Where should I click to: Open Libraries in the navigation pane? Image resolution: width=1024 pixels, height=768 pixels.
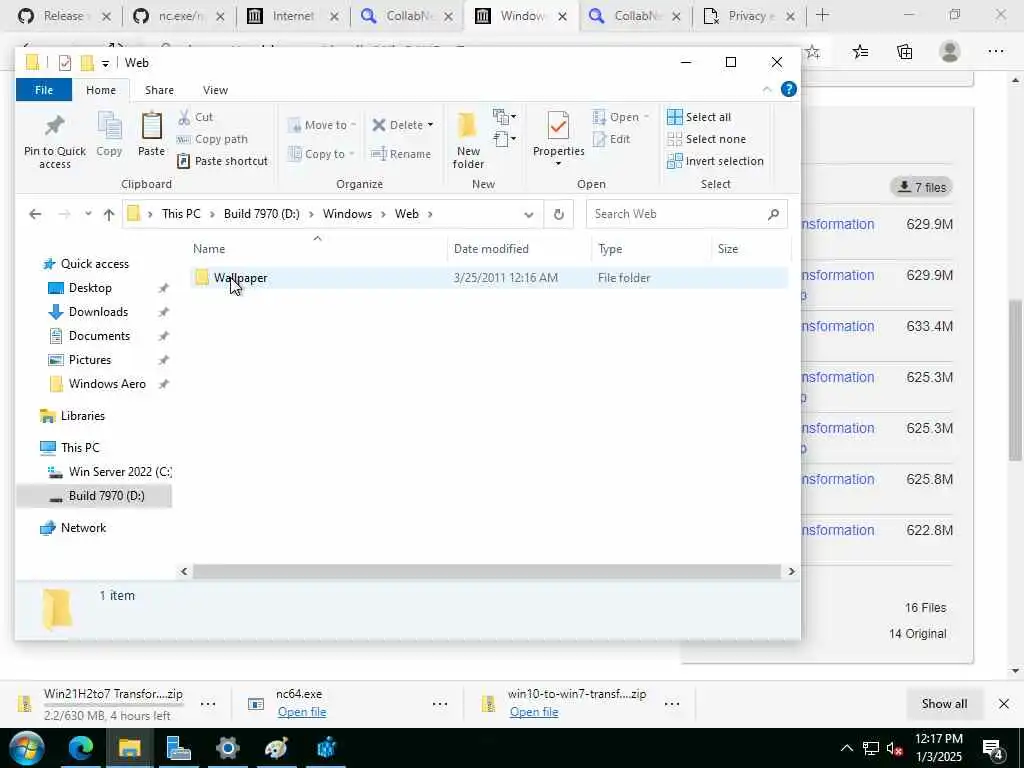coord(72,416)
